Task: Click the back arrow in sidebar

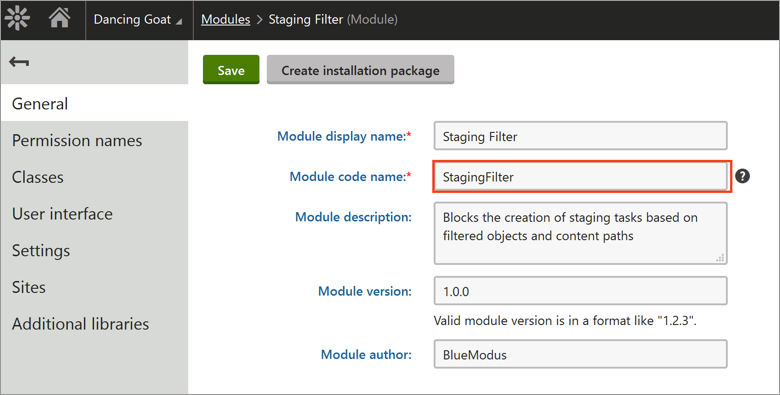Action: 19,62
